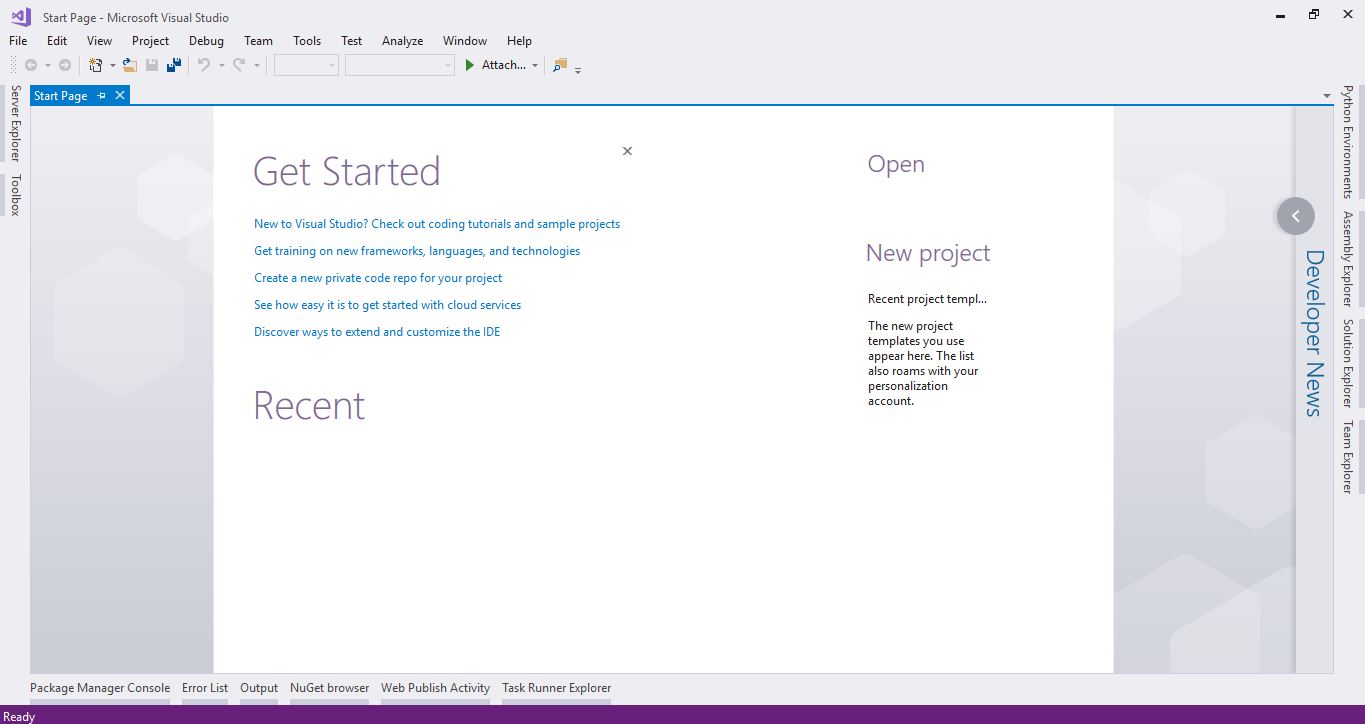Screen dimensions: 1365x724
Task: Click the 'Ready' status bar text
Action: pos(19,716)
